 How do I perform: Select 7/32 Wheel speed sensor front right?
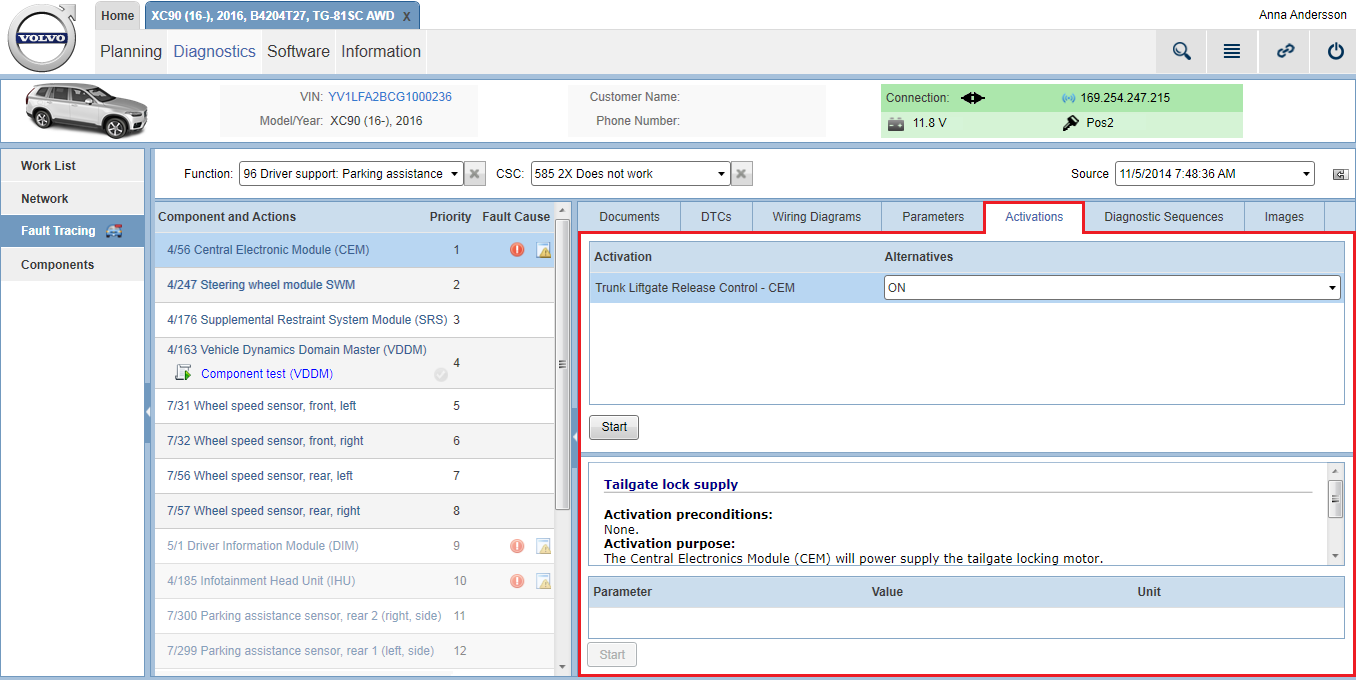click(354, 441)
